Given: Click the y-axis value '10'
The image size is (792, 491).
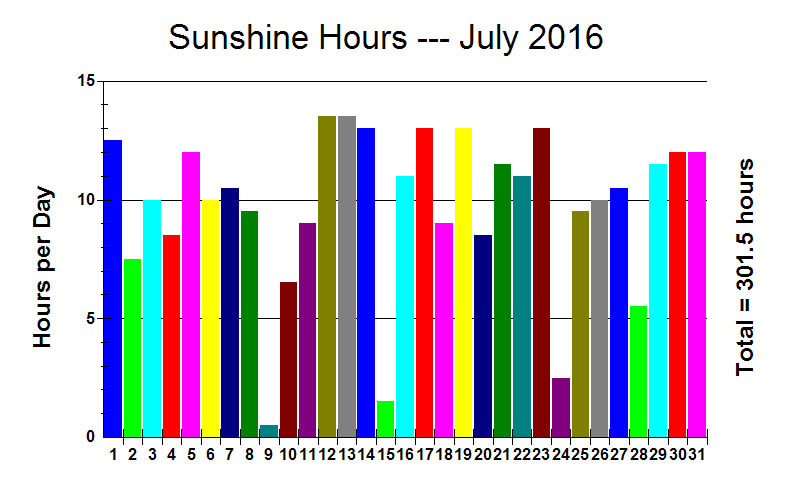Looking at the screenshot, I should pos(87,200).
